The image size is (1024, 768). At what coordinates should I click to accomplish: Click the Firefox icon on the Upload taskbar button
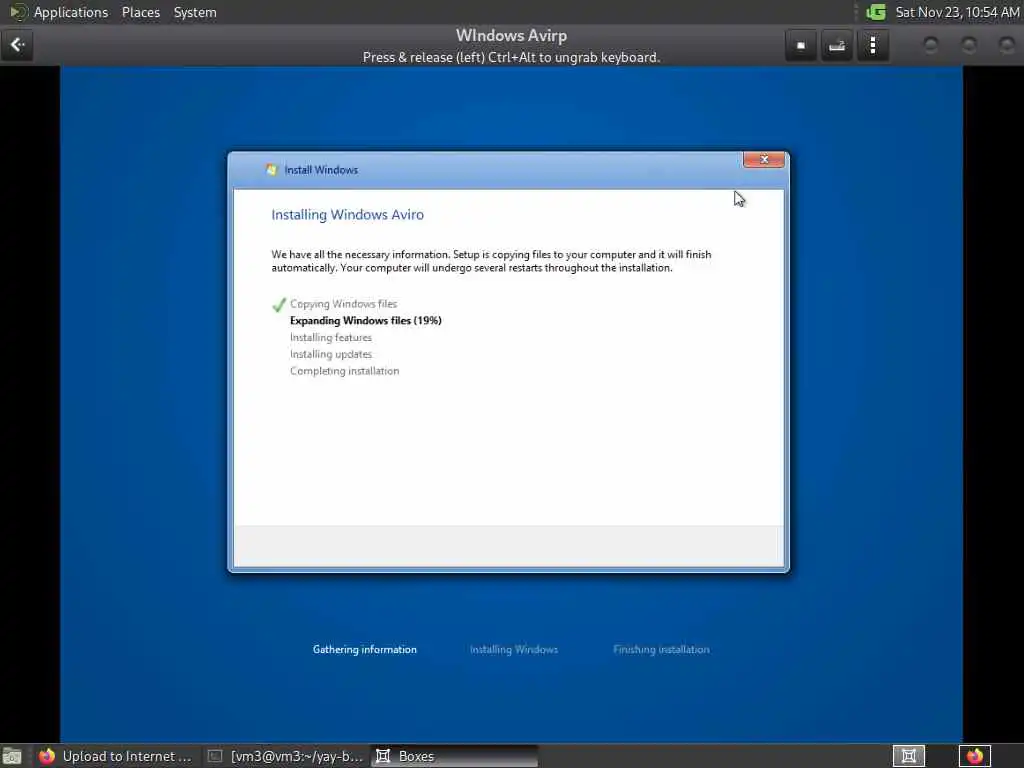pyautogui.click(x=47, y=756)
